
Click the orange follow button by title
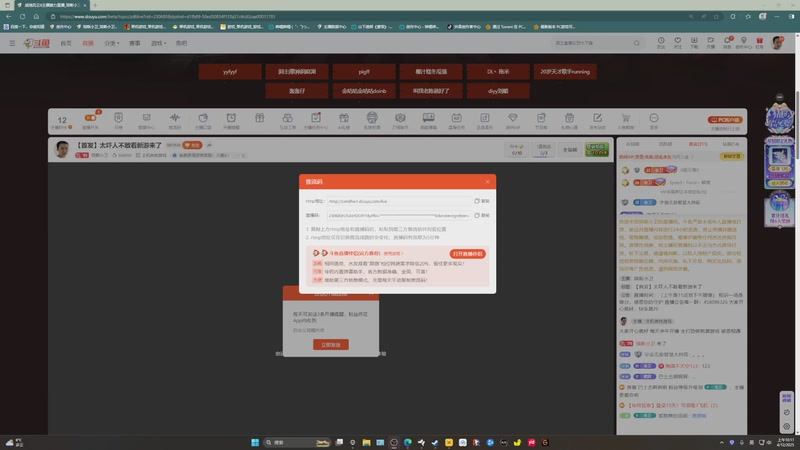click(192, 145)
